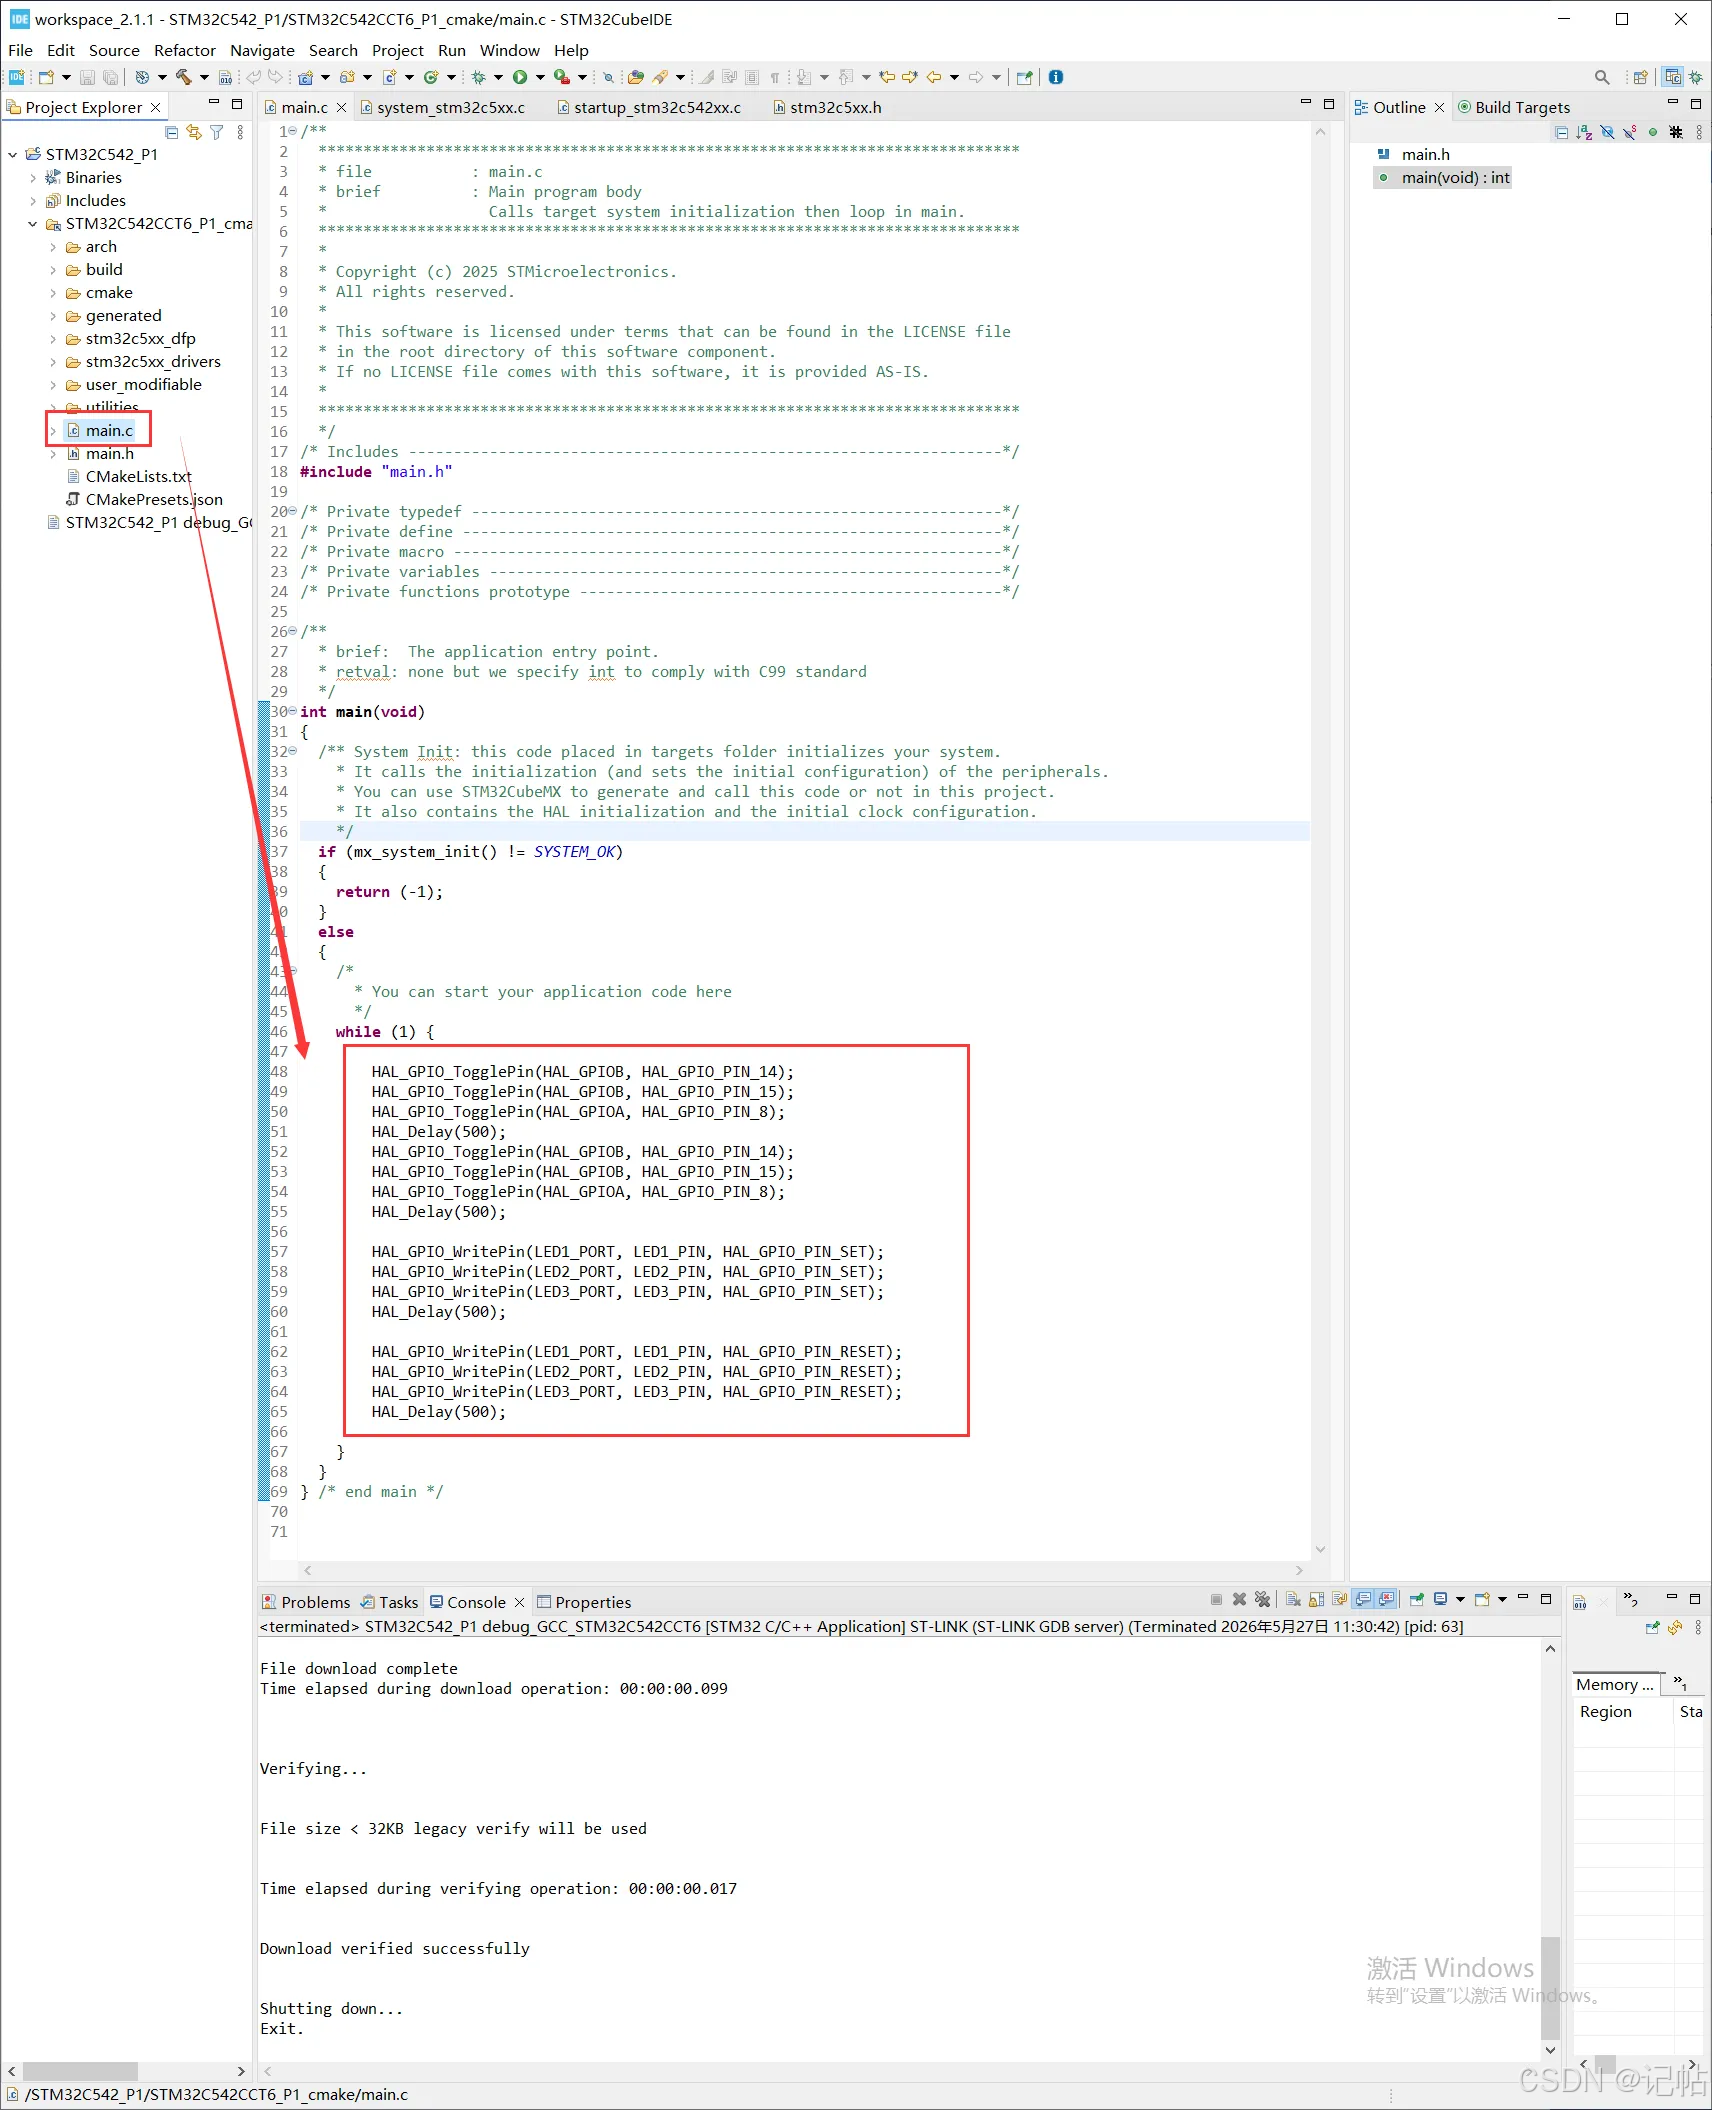Collapse the STM32C542_P1 project node
This screenshot has height=2110, width=1712.
[x=13, y=155]
